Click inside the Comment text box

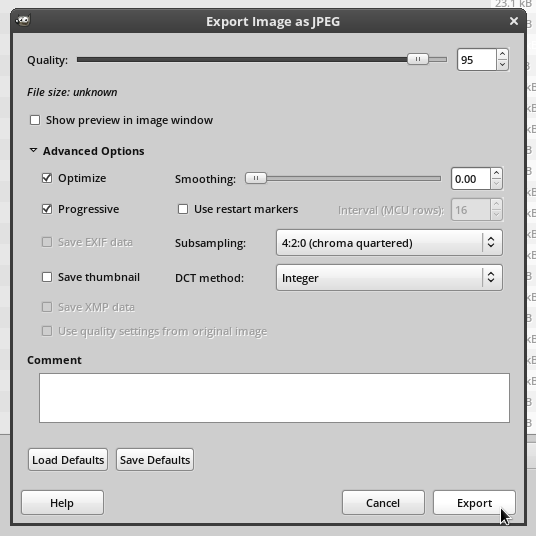274,398
